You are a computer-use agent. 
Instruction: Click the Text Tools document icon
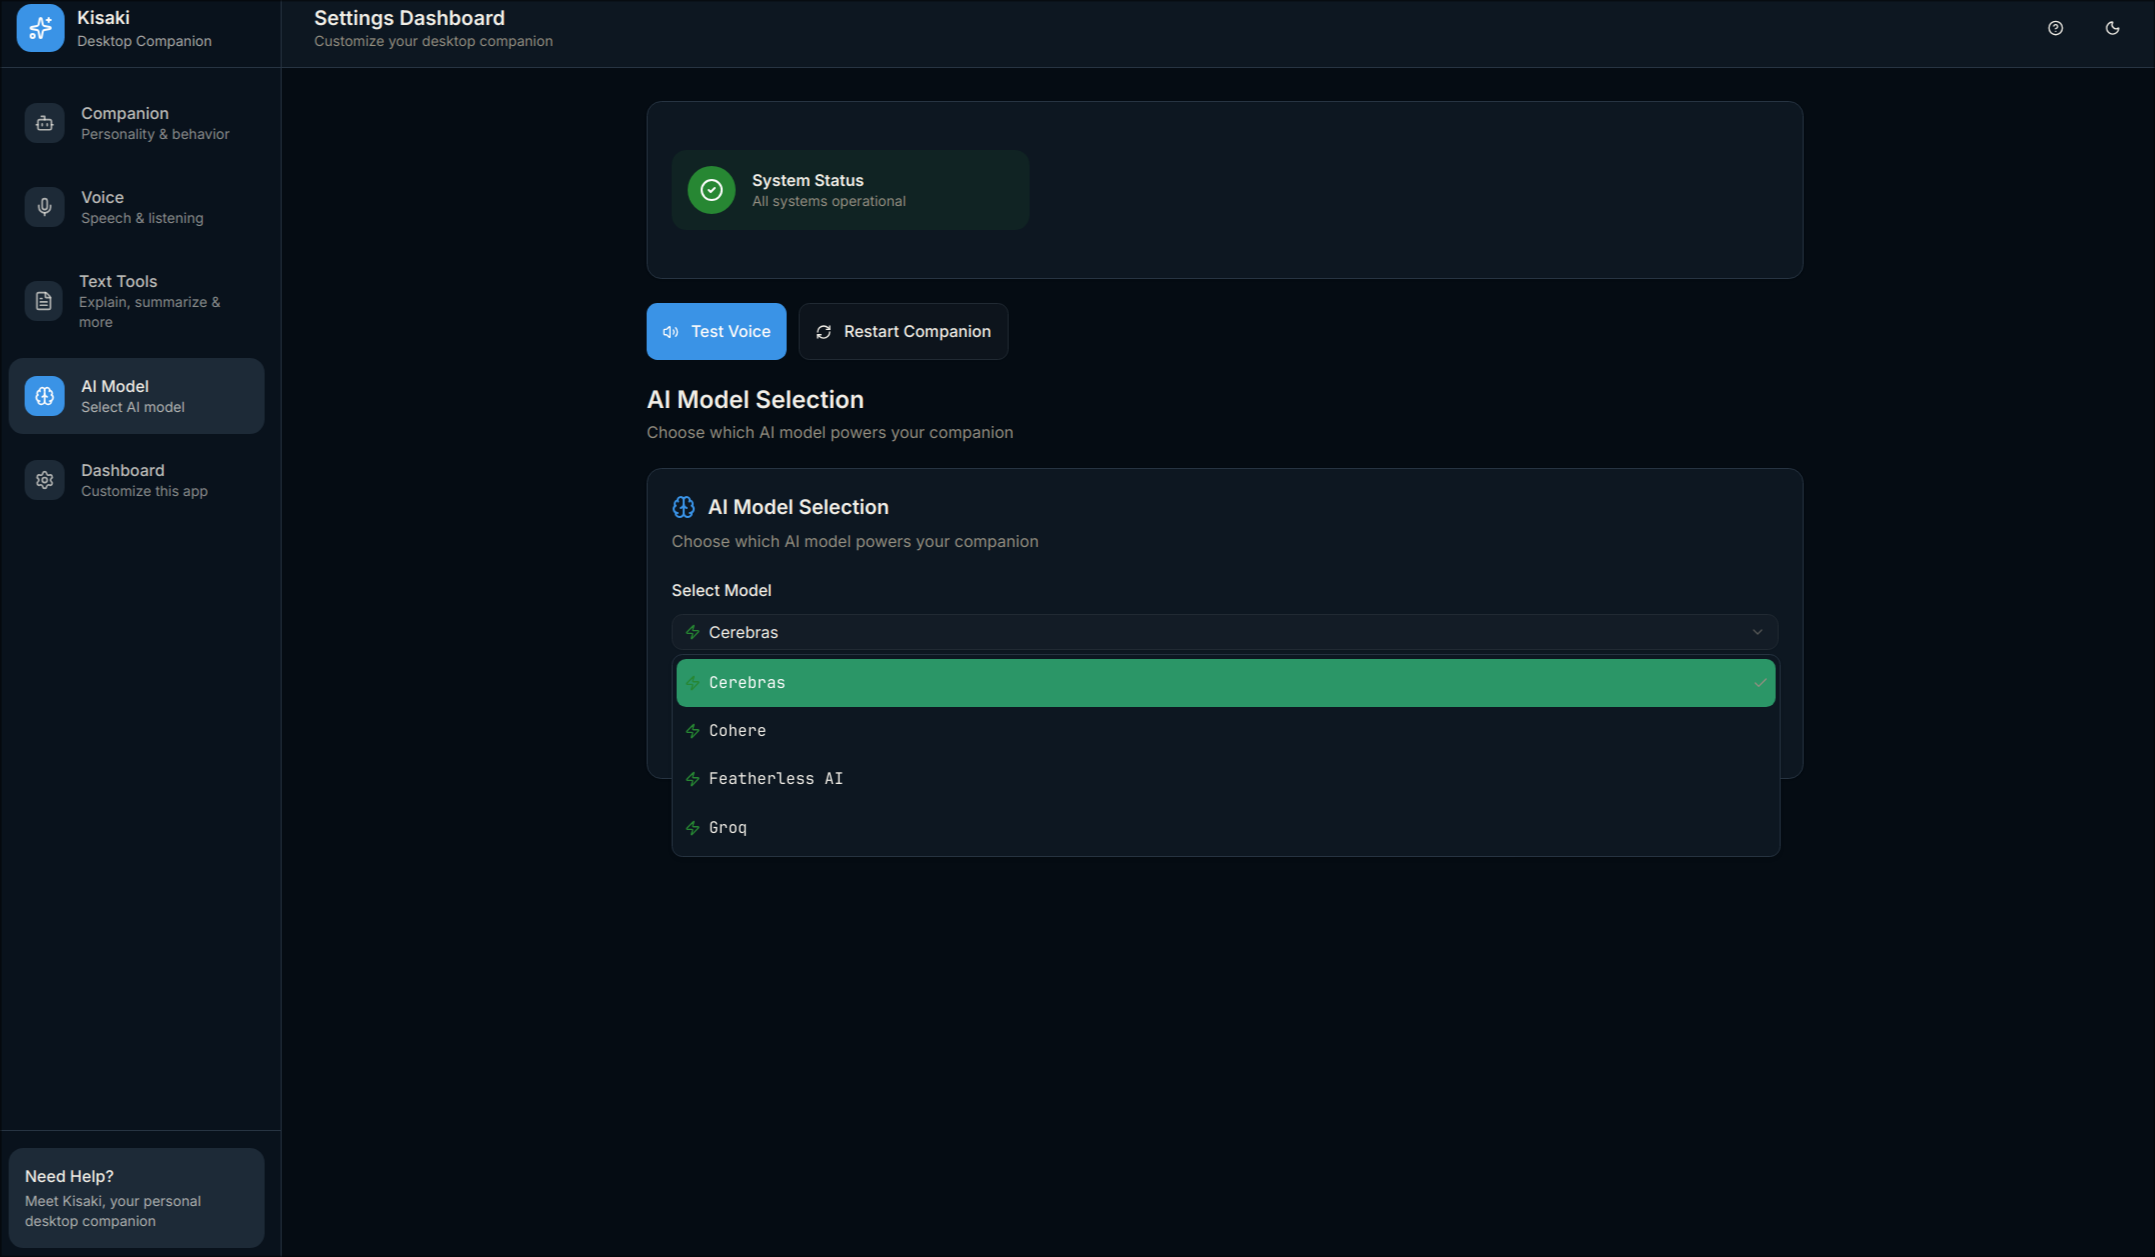tap(44, 301)
